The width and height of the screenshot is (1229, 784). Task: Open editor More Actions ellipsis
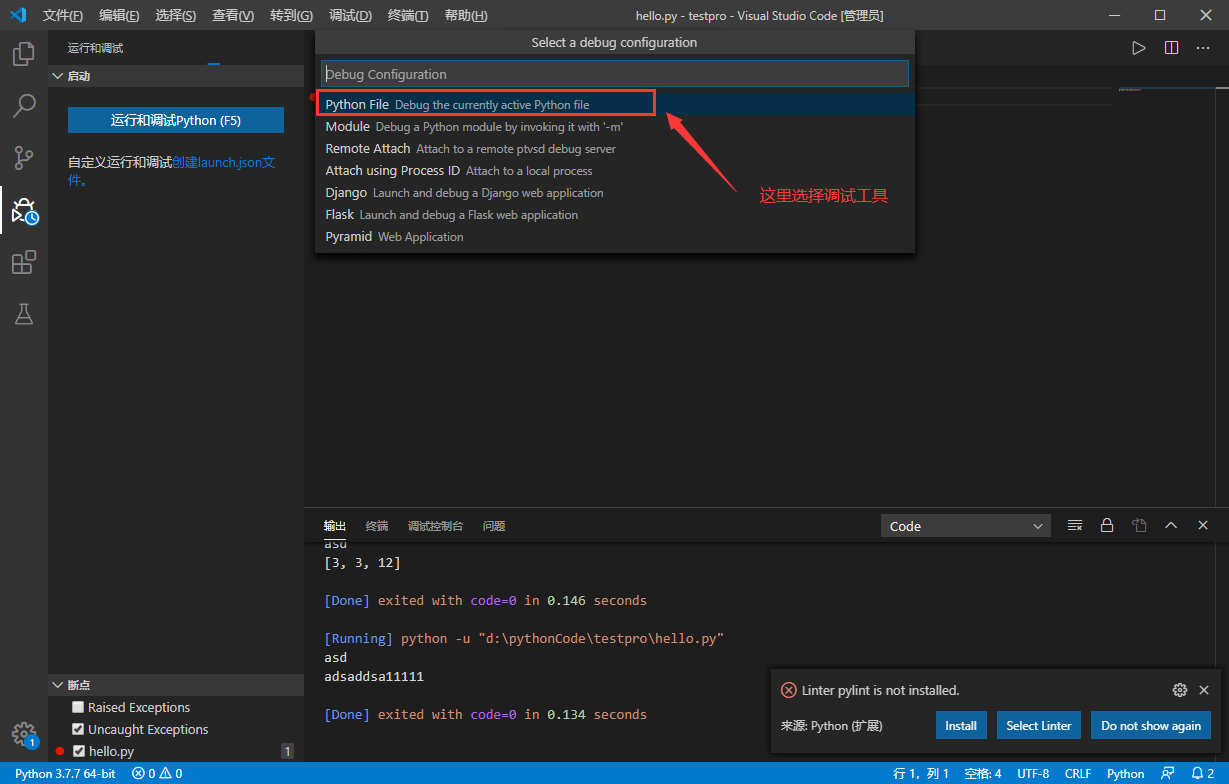1203,48
